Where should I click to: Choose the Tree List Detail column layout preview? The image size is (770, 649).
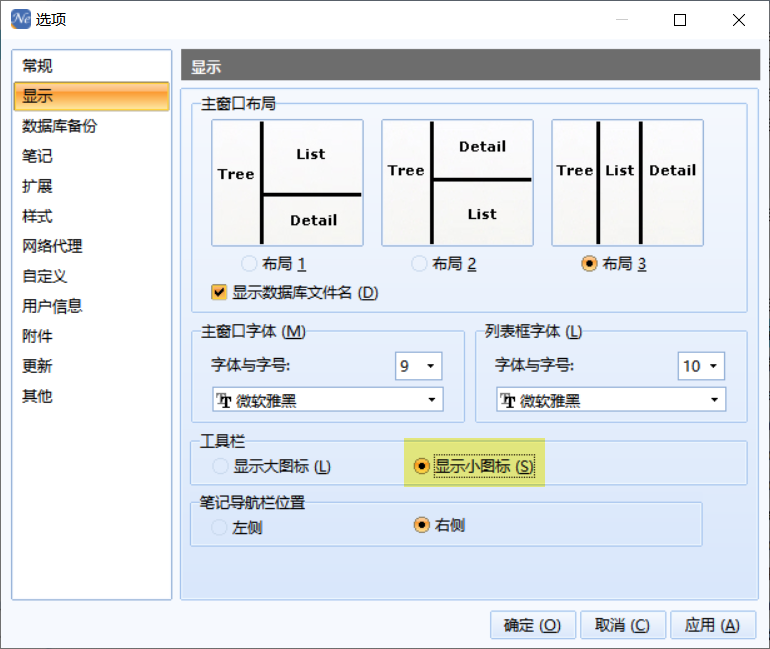tap(627, 183)
